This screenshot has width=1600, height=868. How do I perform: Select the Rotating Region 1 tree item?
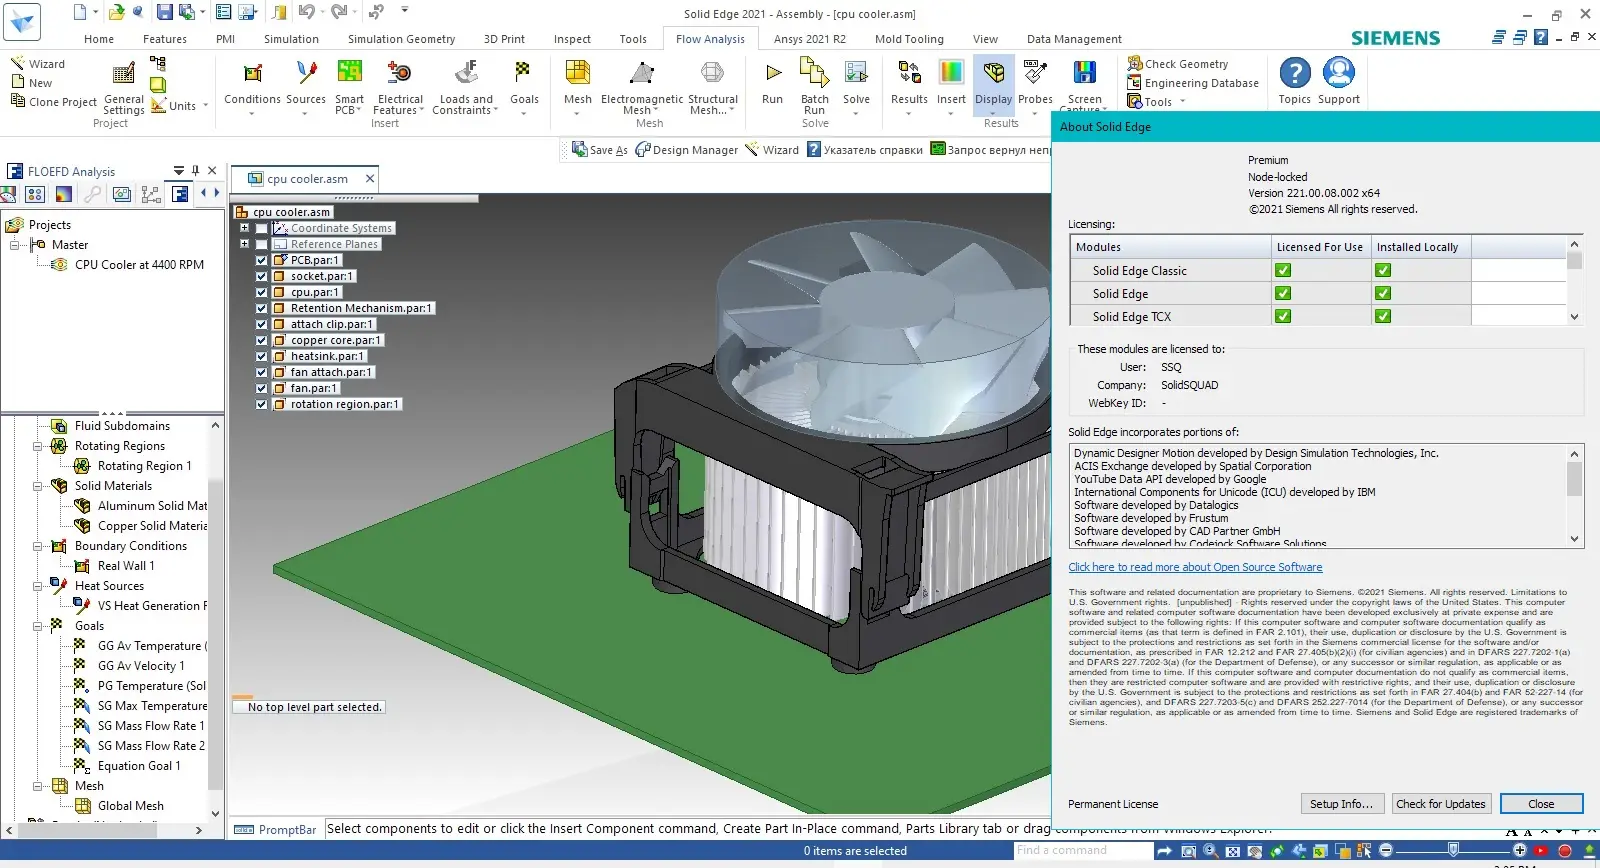click(144, 466)
